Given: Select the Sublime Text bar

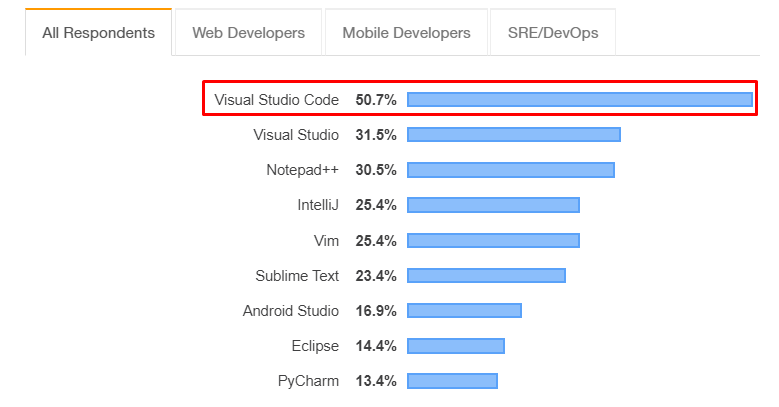Looking at the screenshot, I should tap(486, 275).
